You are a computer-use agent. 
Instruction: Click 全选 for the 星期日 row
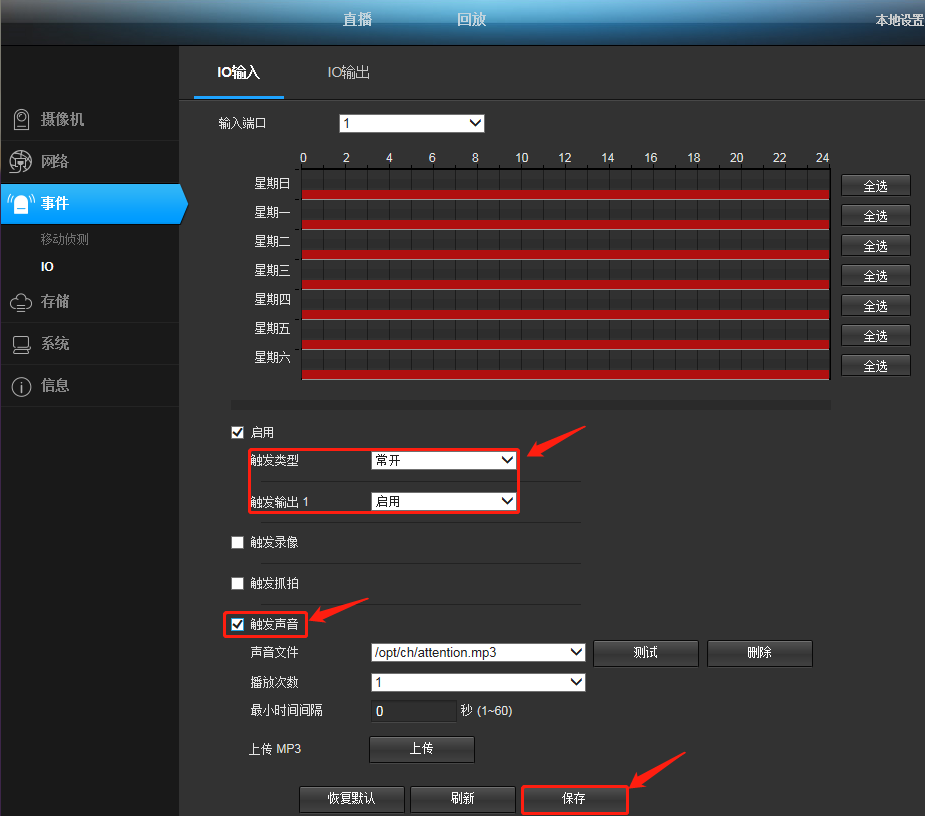coord(875,186)
